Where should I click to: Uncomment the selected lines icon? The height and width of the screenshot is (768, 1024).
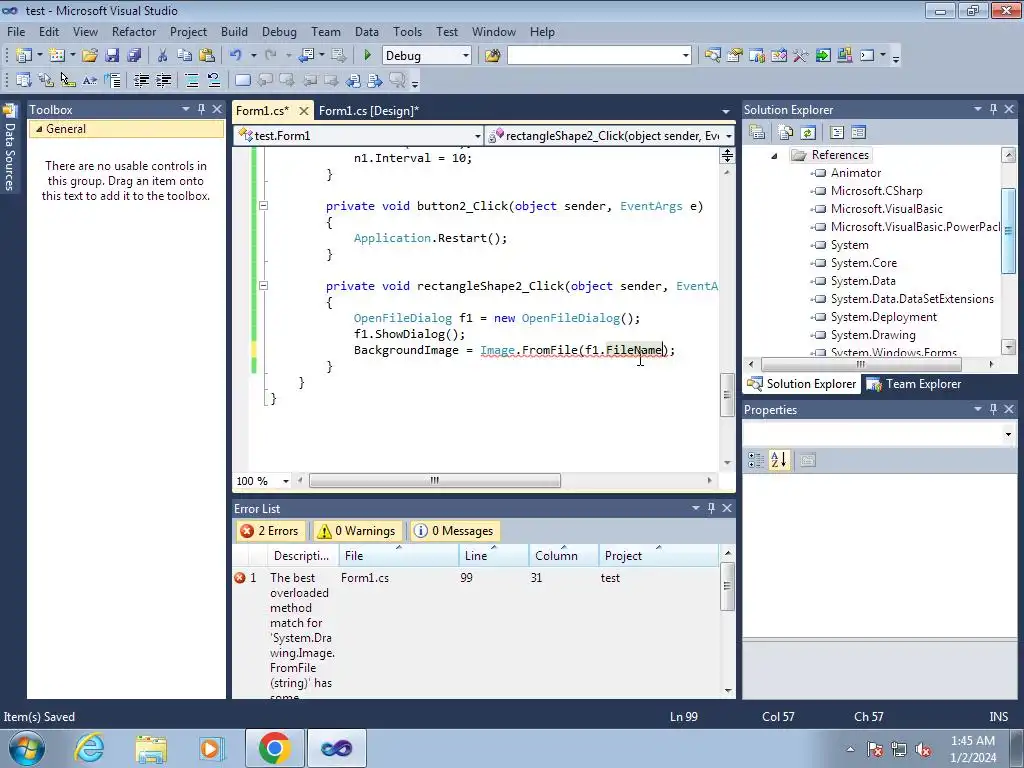[x=214, y=80]
